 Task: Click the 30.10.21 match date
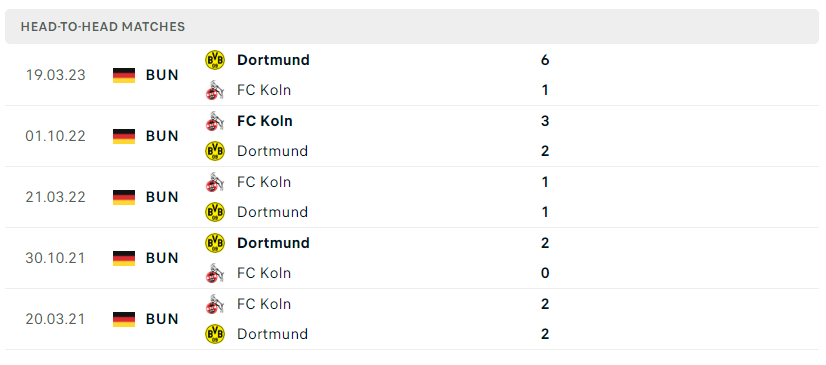(55, 258)
